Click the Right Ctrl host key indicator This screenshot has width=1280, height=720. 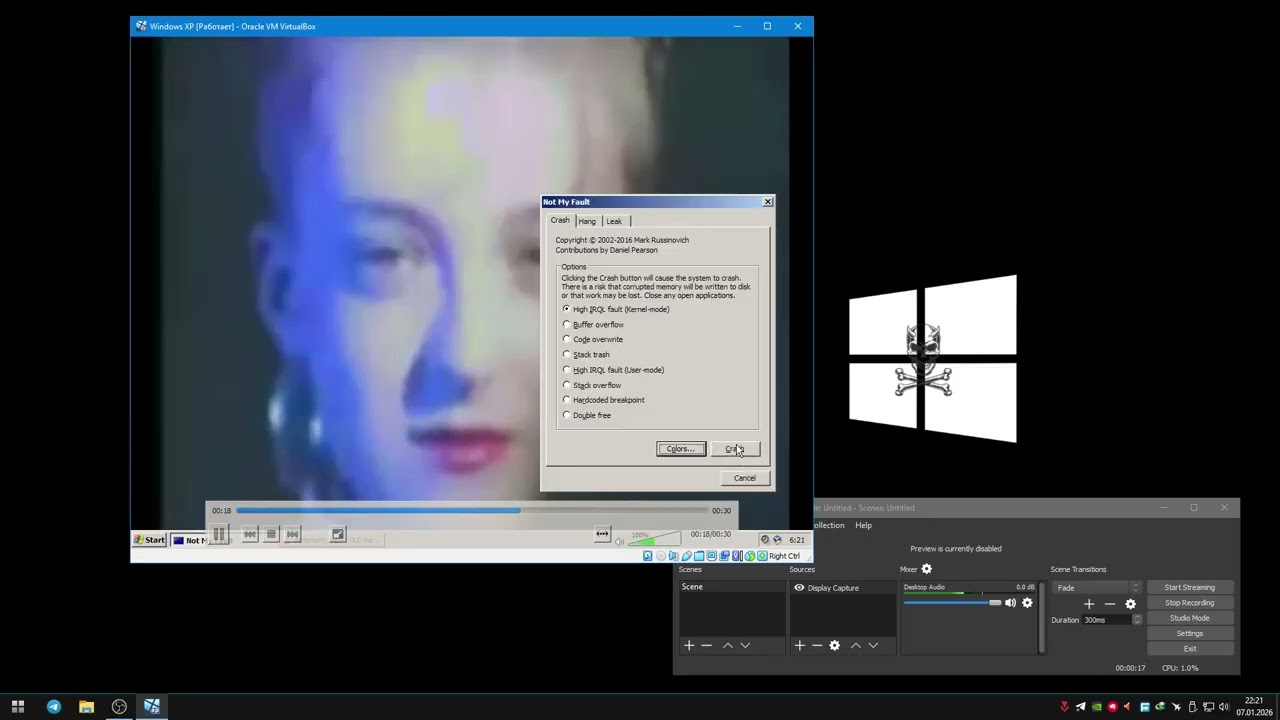tap(784, 556)
